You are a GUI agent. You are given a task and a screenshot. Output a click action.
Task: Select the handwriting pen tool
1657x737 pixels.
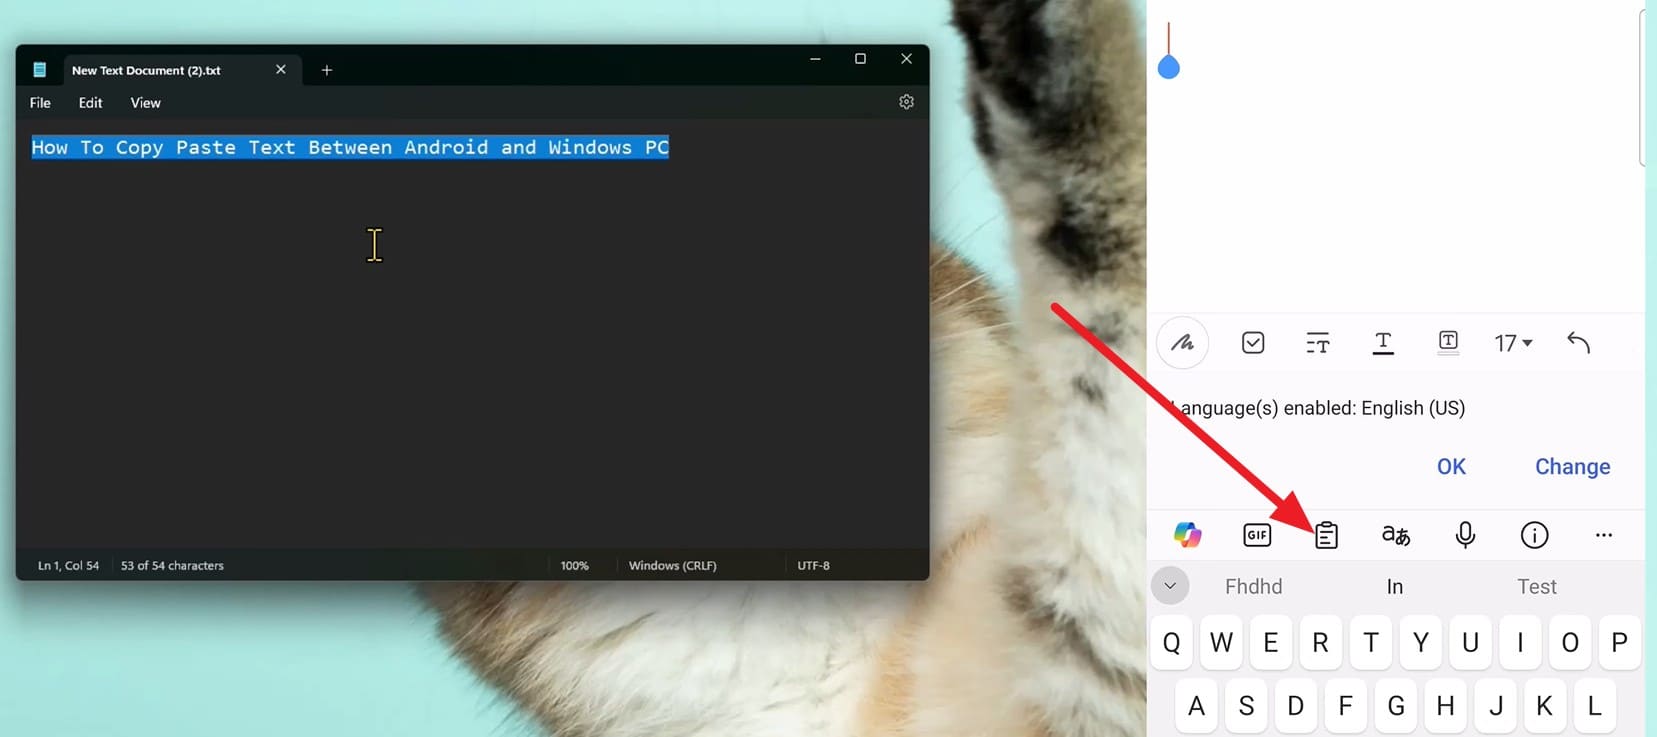[x=1183, y=343]
